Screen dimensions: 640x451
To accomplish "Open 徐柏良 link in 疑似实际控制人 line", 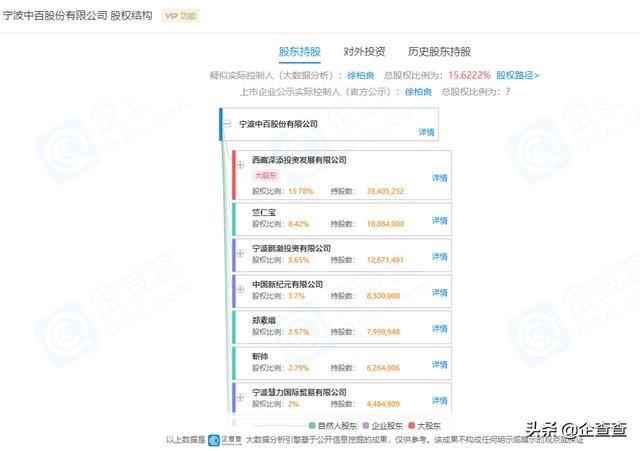I will tap(361, 76).
